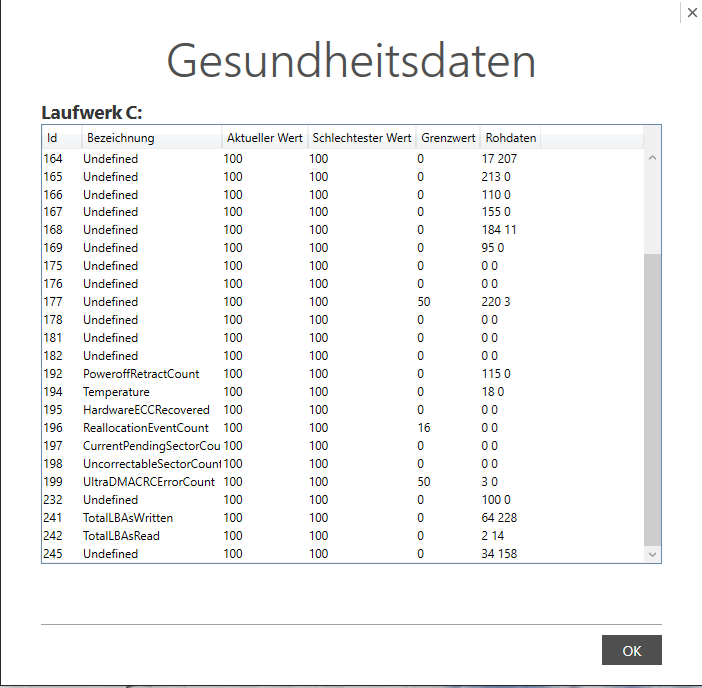Click raw data value 17 207
The width and height of the screenshot is (702, 688).
tap(499, 158)
